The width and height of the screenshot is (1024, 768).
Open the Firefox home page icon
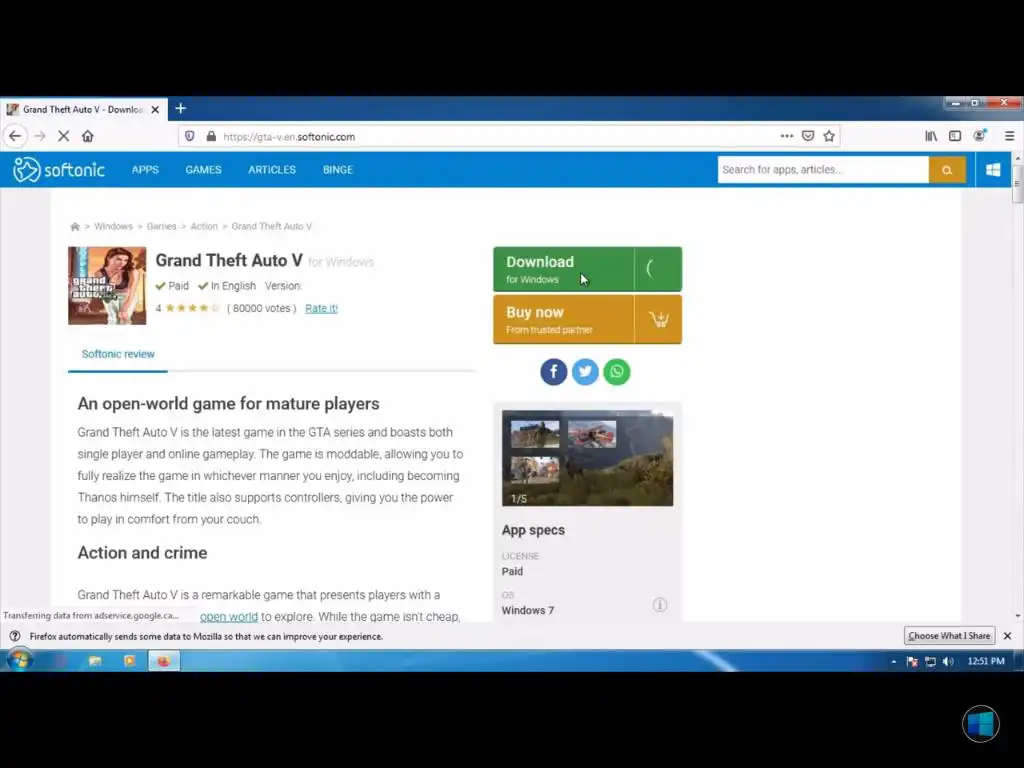coord(88,136)
